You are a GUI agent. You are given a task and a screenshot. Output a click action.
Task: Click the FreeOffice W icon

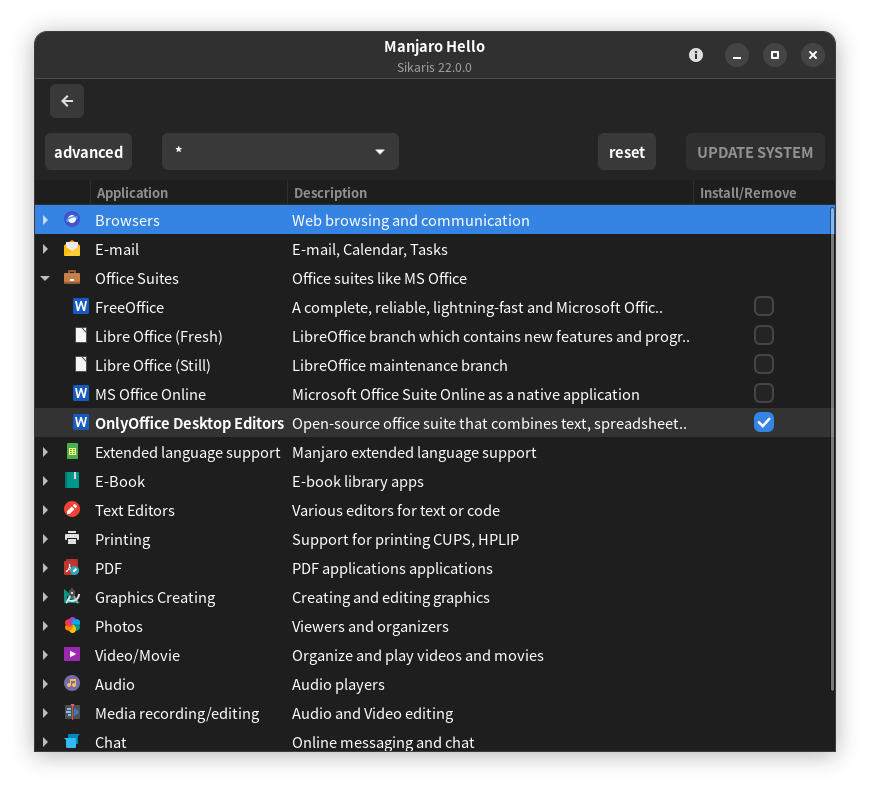pos(81,306)
